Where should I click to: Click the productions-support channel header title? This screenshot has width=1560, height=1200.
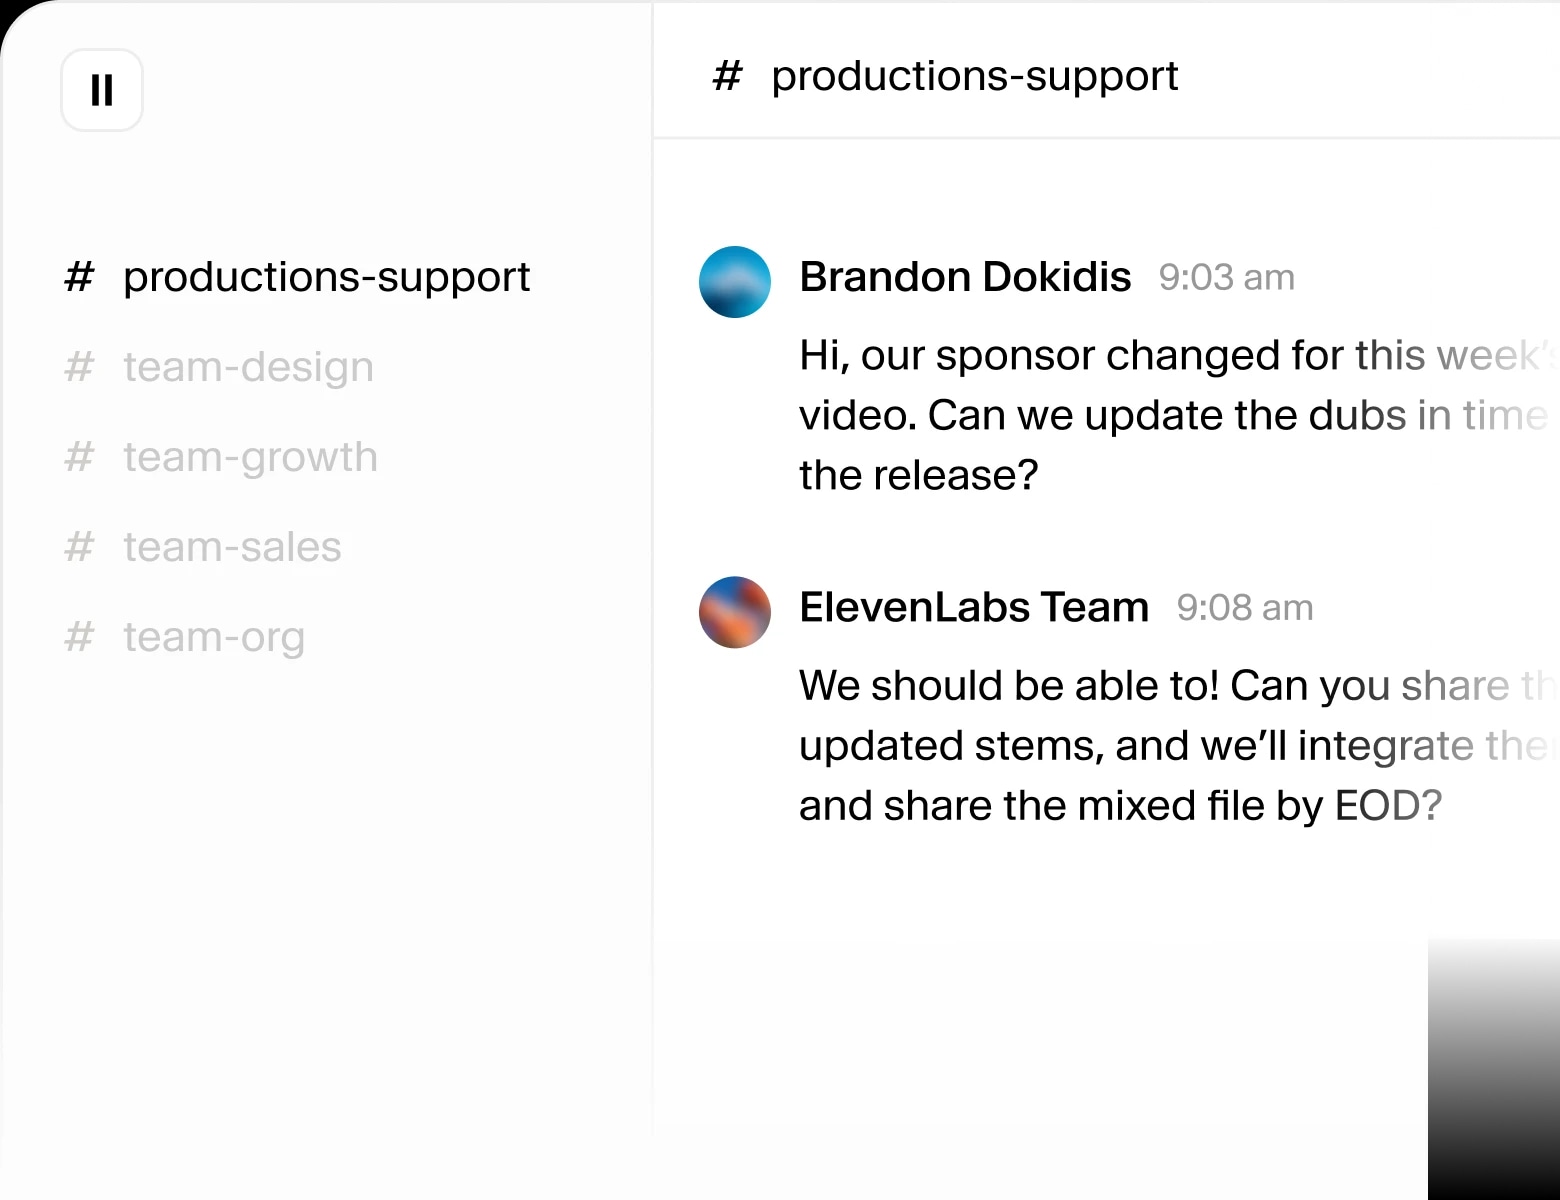click(975, 76)
